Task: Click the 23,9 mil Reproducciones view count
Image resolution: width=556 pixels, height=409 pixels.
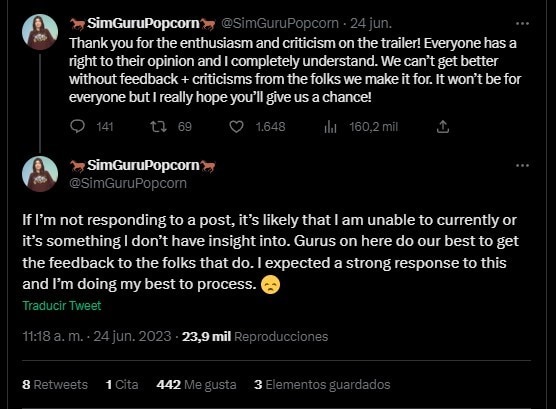Action: pyautogui.click(x=255, y=336)
